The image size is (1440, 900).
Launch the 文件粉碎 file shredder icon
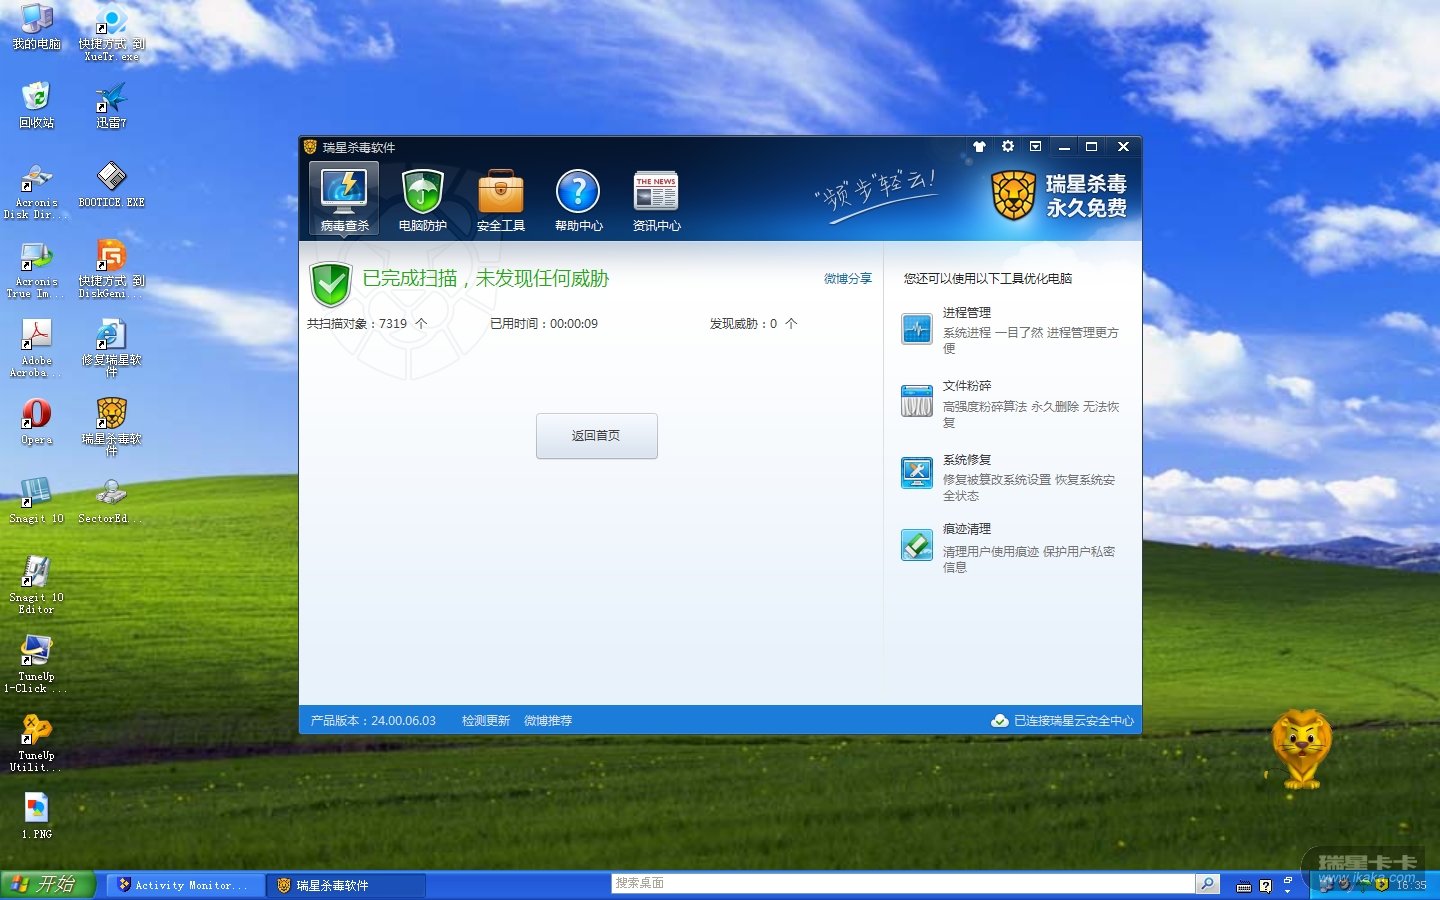pos(916,401)
